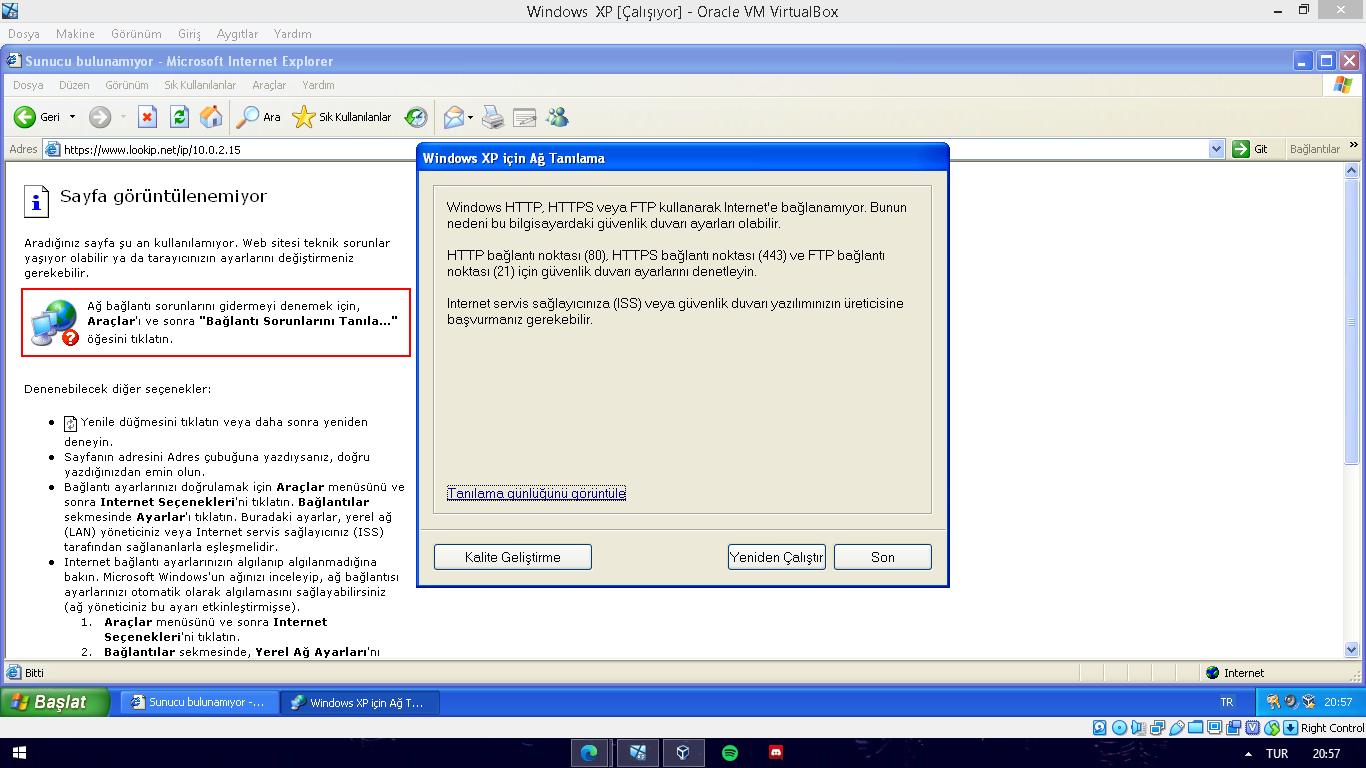Print the page using the printer icon
Viewport: 1366px width, 768px height.
pyautogui.click(x=493, y=117)
